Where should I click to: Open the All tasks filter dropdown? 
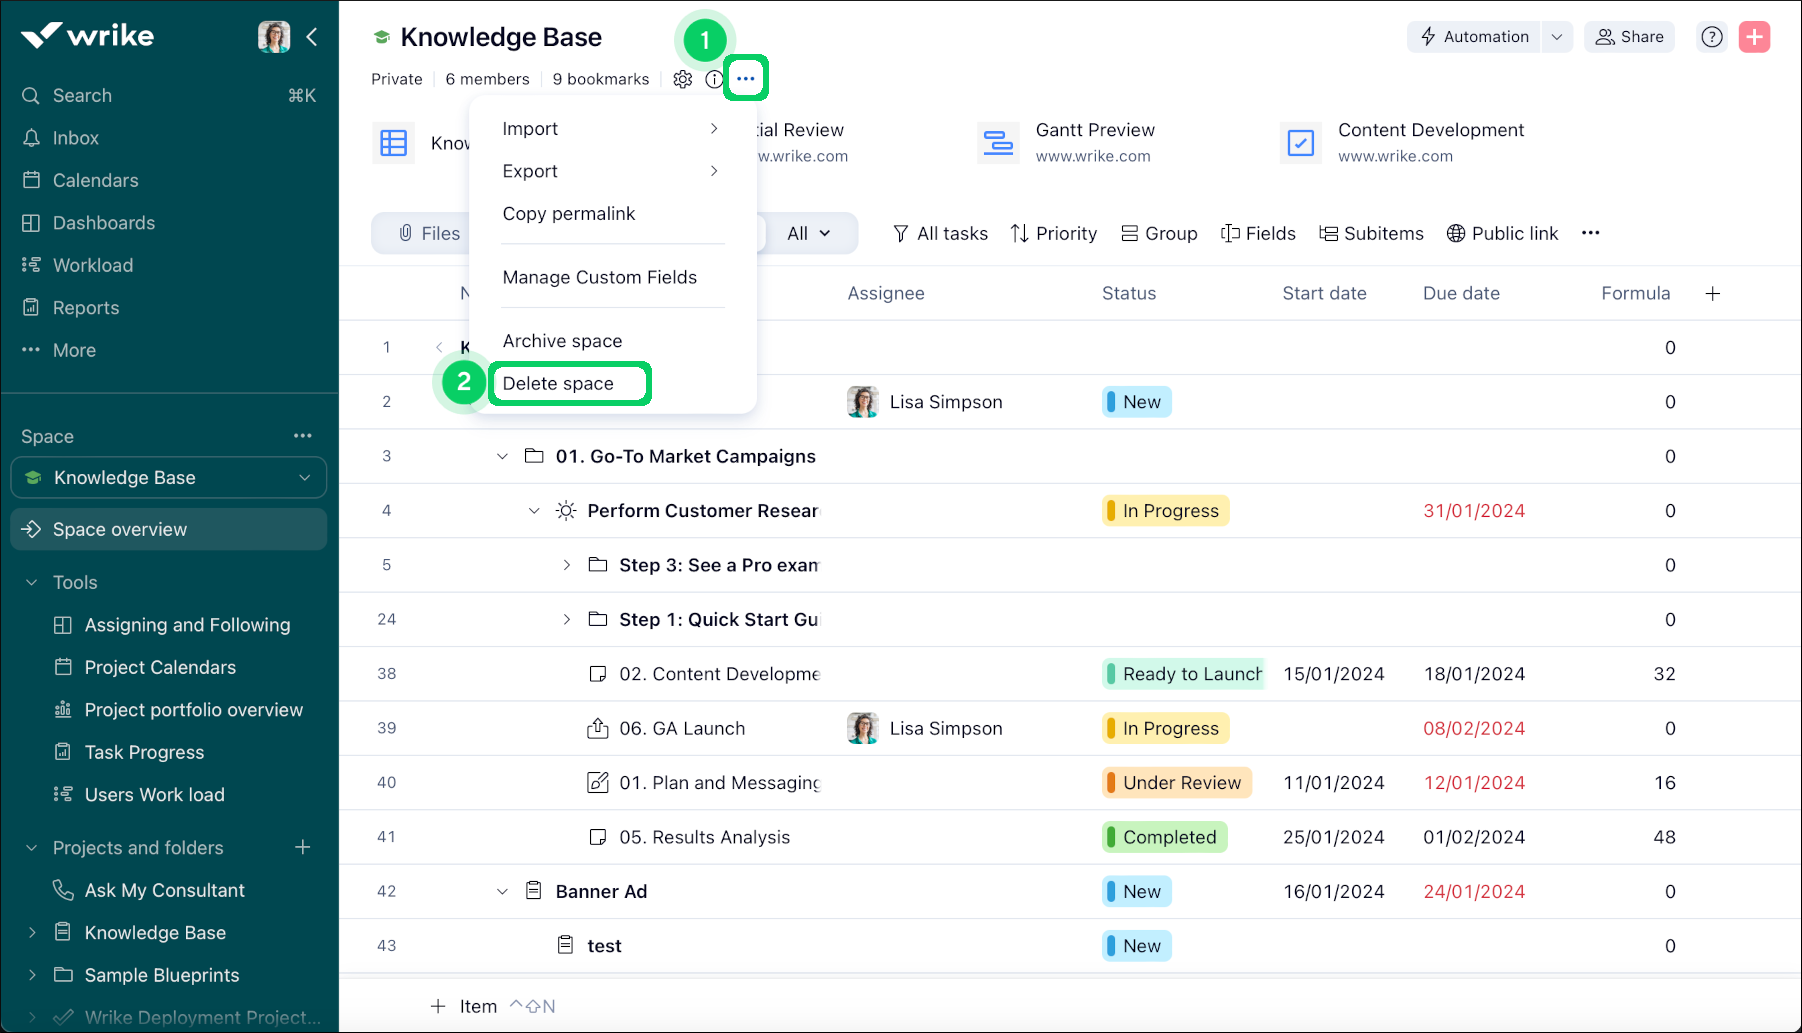coord(938,233)
